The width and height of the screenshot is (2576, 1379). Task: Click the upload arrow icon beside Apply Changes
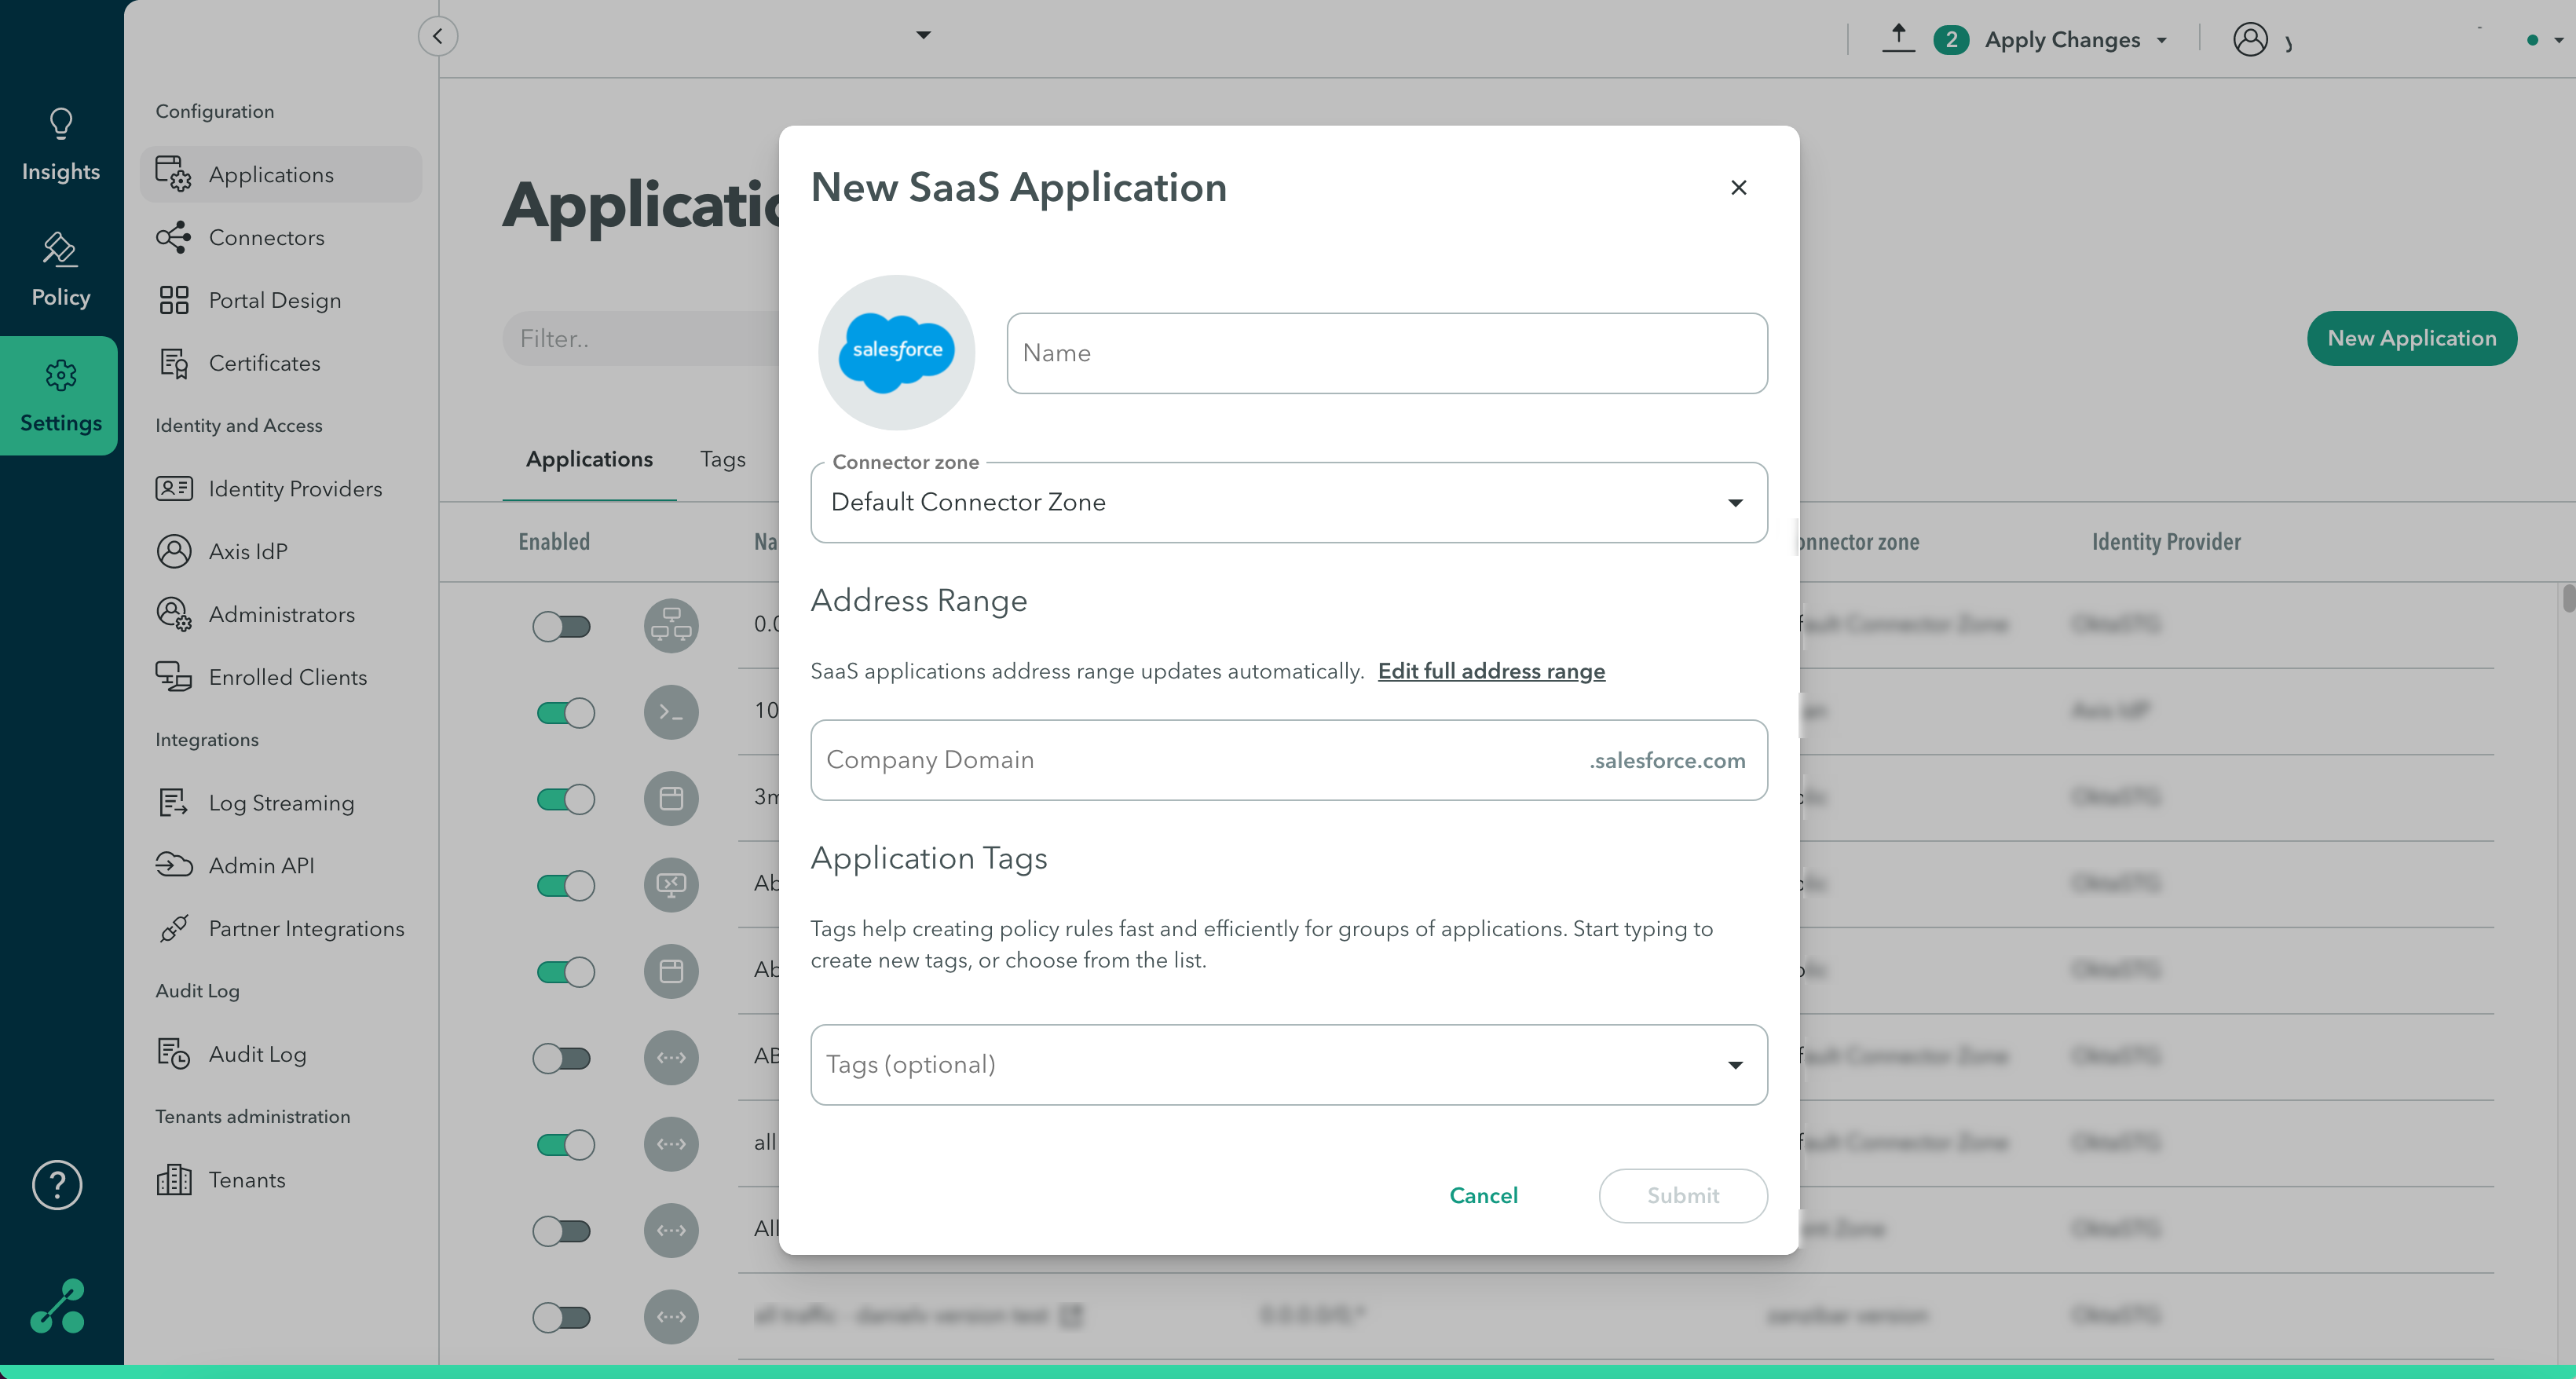click(1898, 37)
